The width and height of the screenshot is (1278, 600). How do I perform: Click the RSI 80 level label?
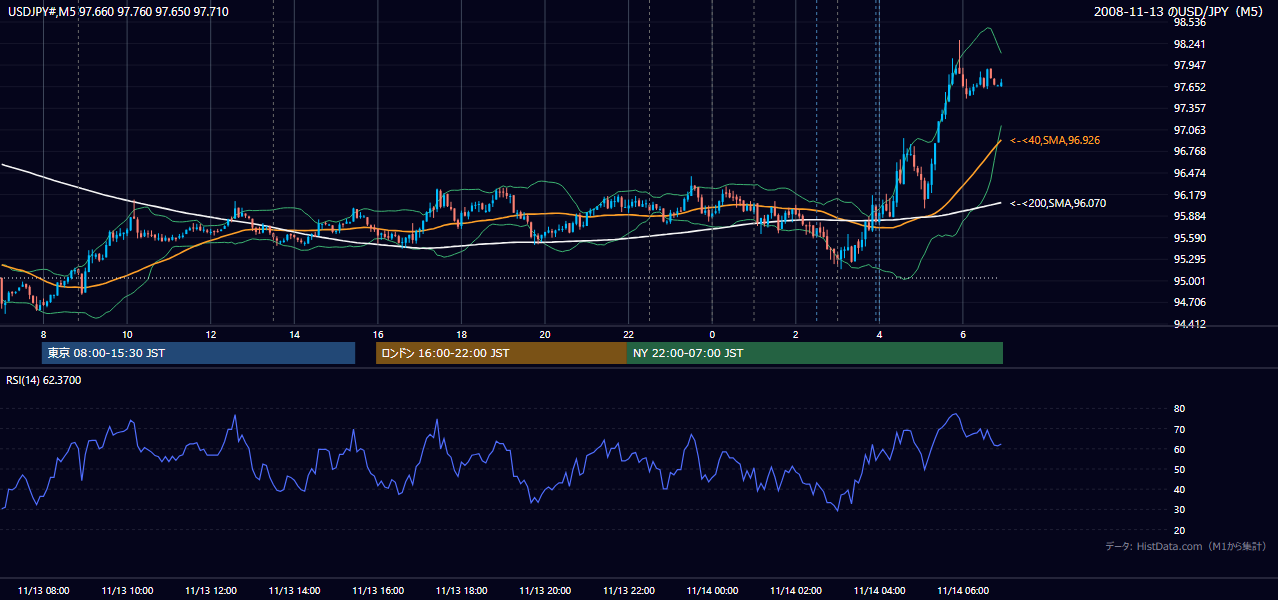coord(1180,409)
